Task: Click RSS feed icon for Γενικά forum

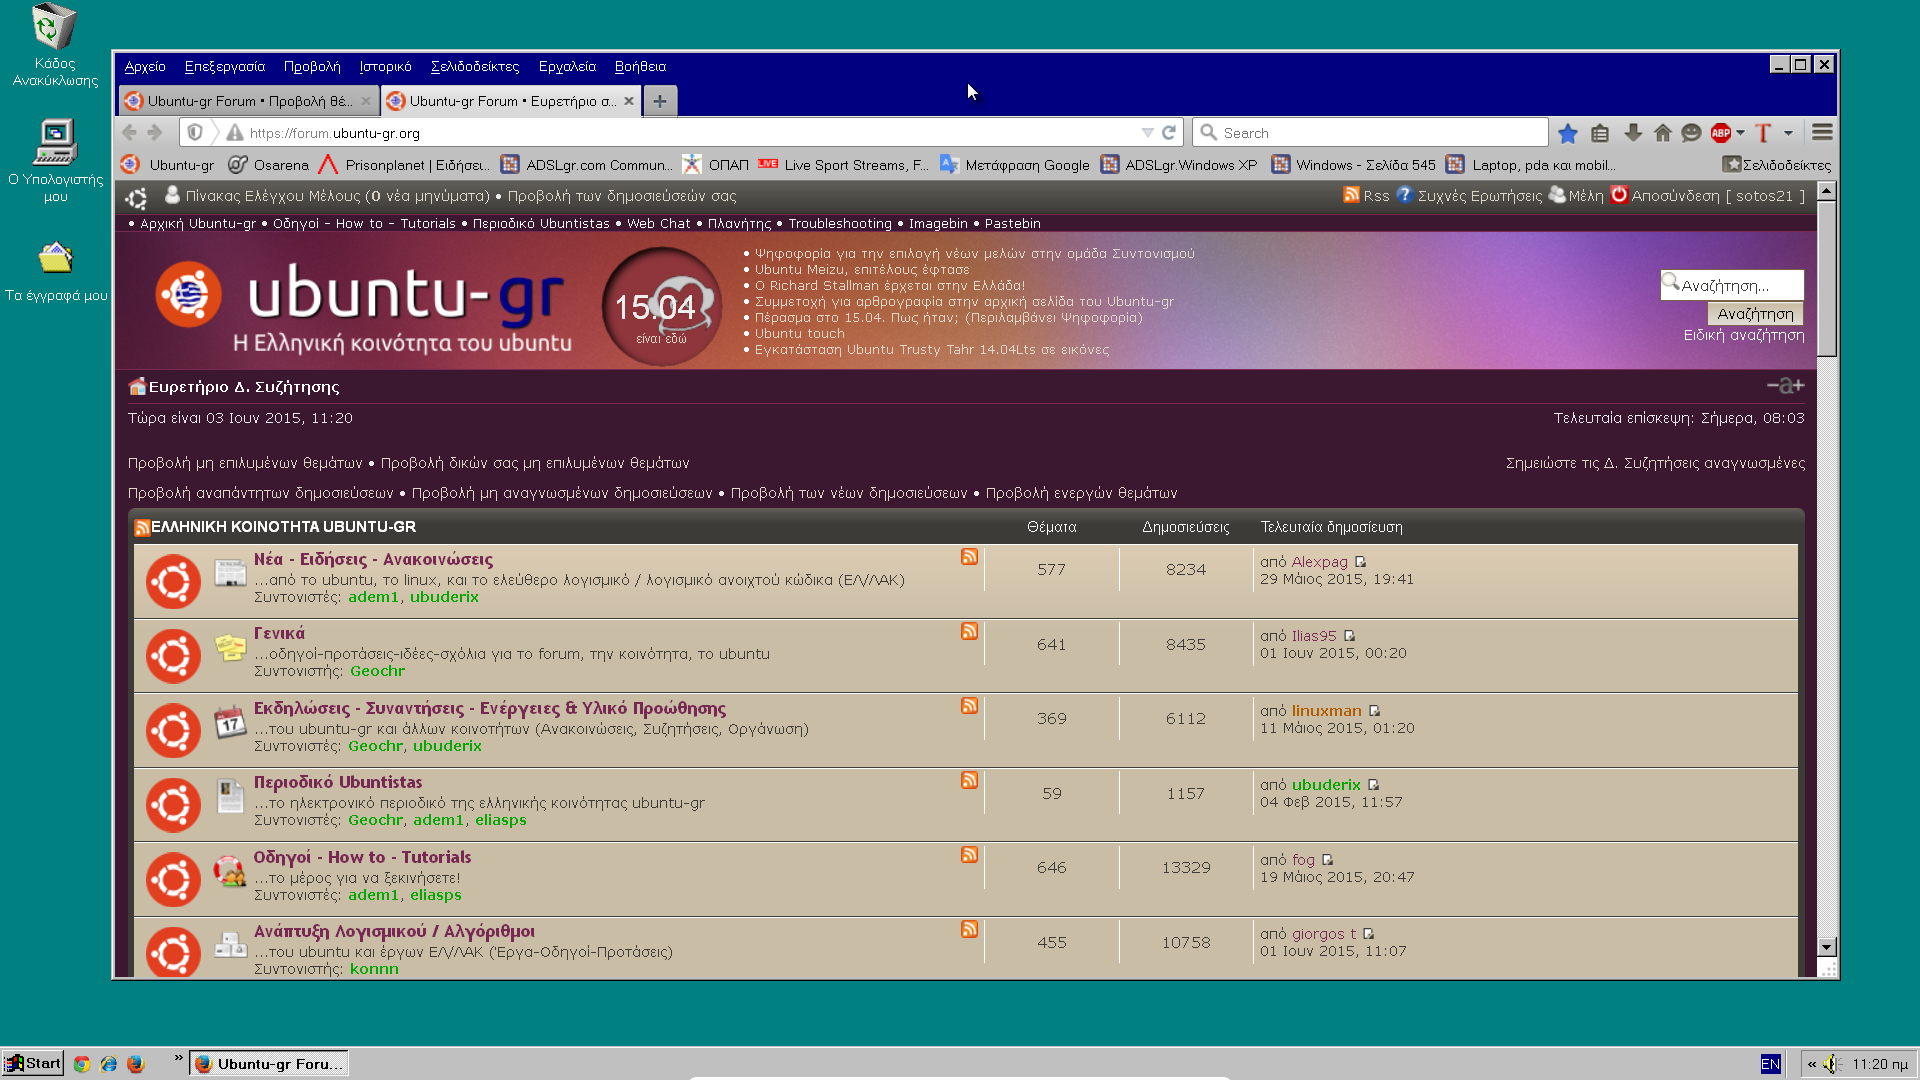Action: click(x=969, y=631)
